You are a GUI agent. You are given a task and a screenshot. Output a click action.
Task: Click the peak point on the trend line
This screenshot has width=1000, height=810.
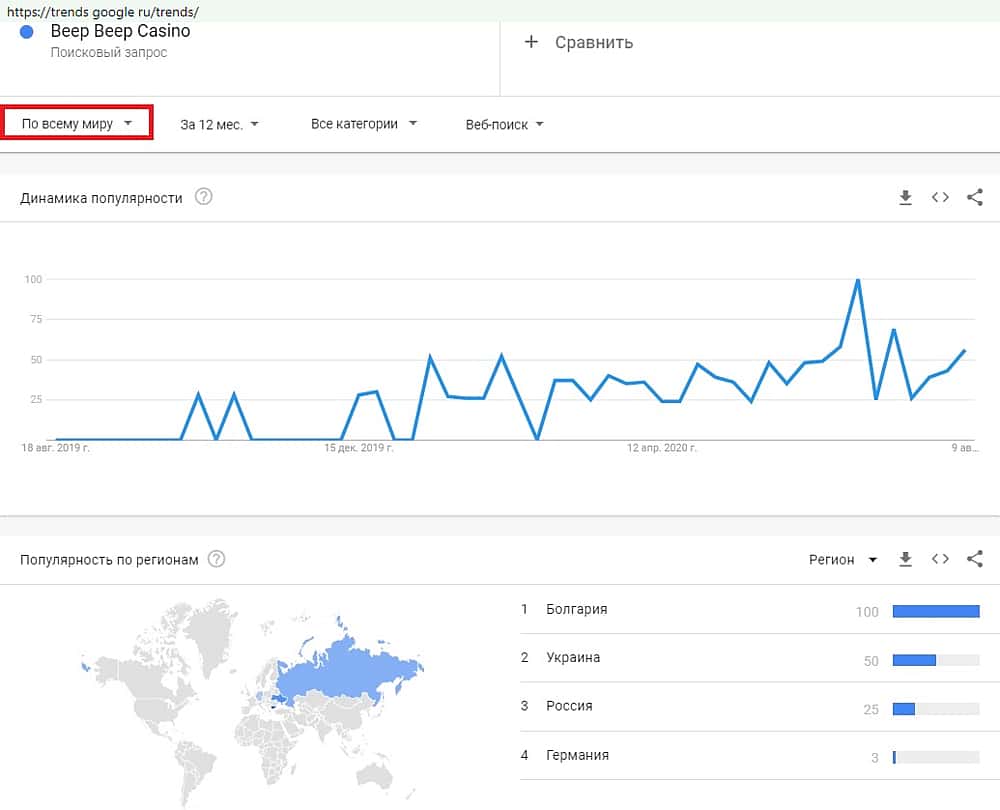[858, 280]
